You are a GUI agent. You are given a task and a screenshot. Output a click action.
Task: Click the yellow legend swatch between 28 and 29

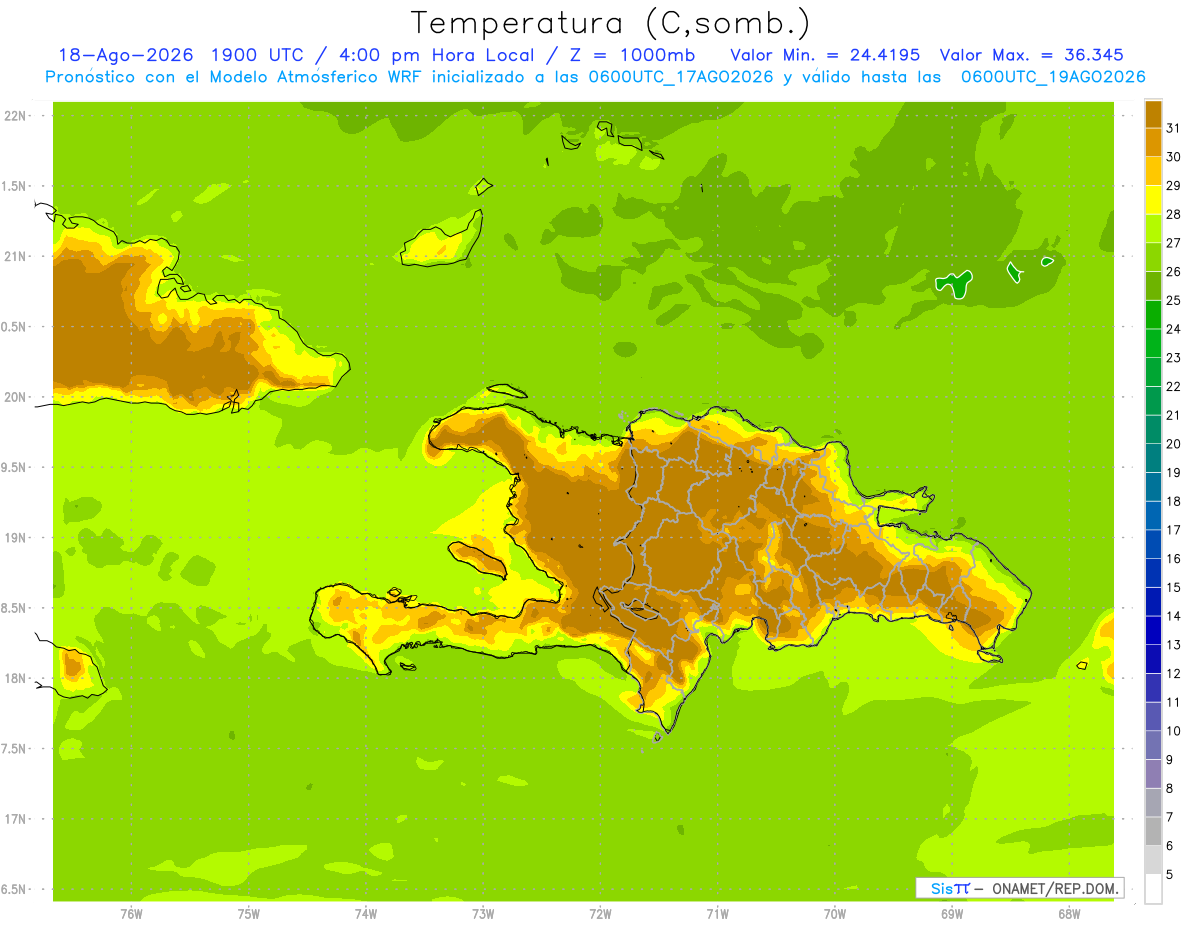pyautogui.click(x=1153, y=200)
